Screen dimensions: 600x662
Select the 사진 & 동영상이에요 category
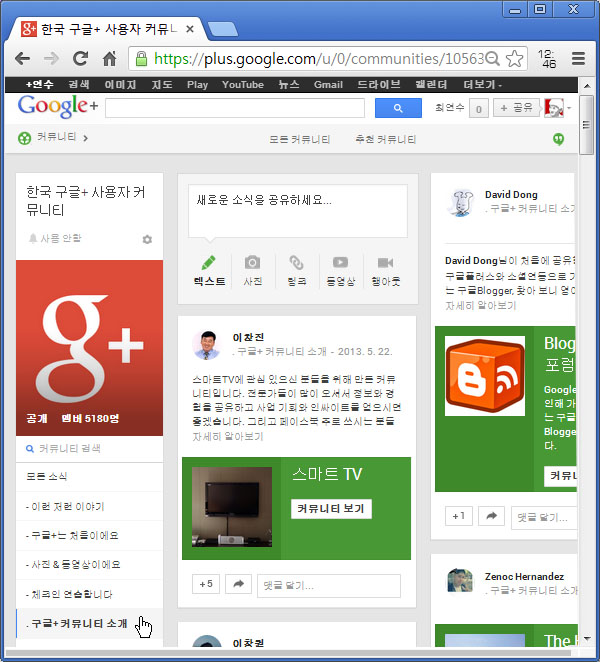[90, 565]
